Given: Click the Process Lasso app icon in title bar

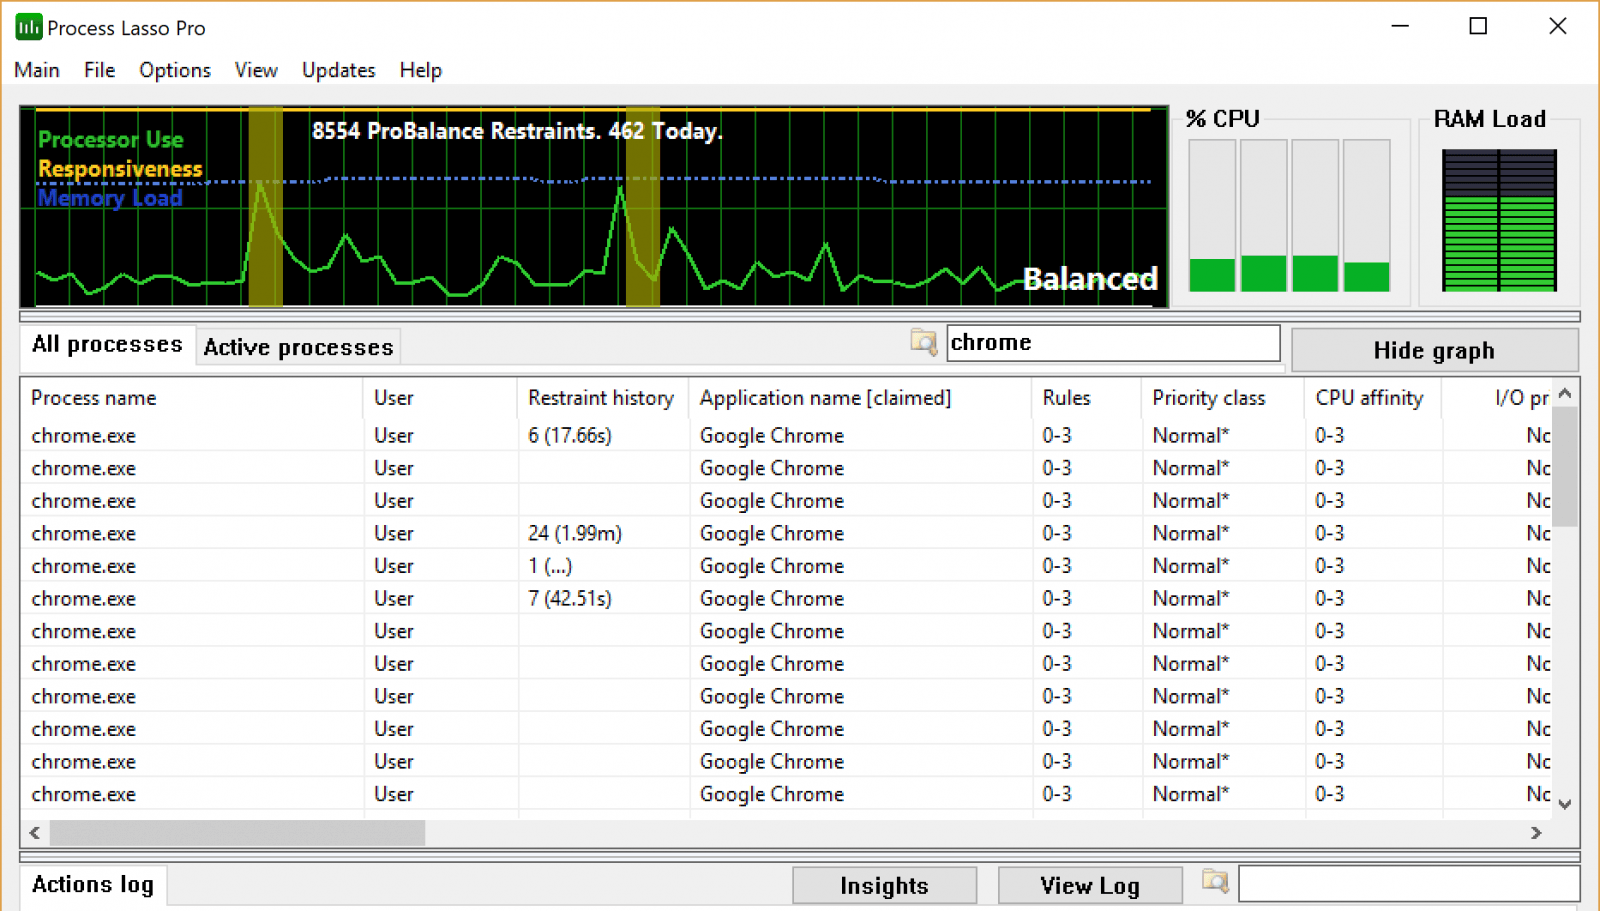Looking at the screenshot, I should (x=28, y=27).
